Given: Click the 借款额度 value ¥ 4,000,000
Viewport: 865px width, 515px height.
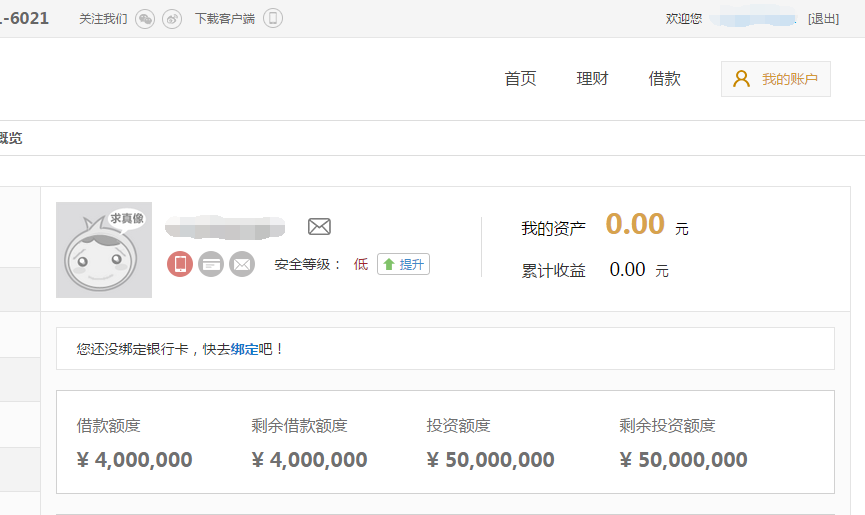Looking at the screenshot, I should point(134,460).
